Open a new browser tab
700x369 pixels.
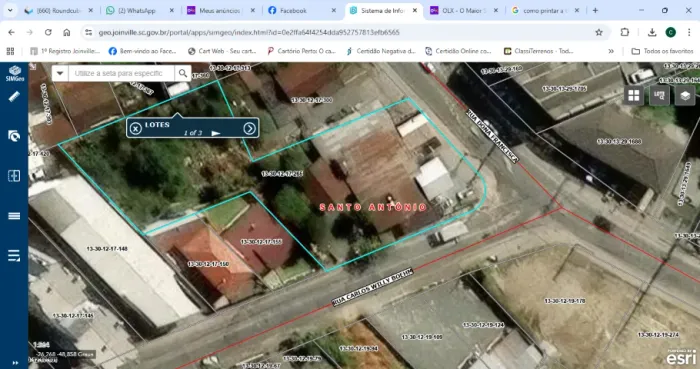(595, 10)
